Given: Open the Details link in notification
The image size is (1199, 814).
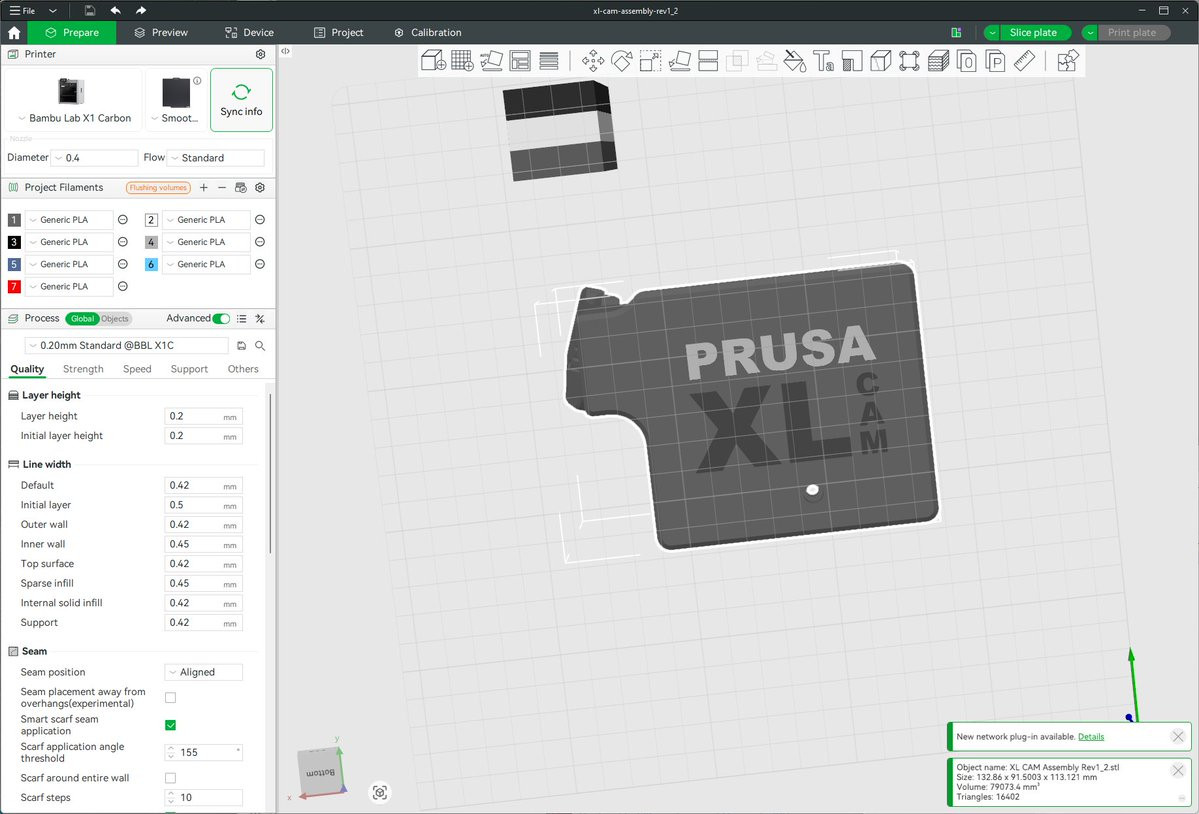Looking at the screenshot, I should (x=1091, y=737).
